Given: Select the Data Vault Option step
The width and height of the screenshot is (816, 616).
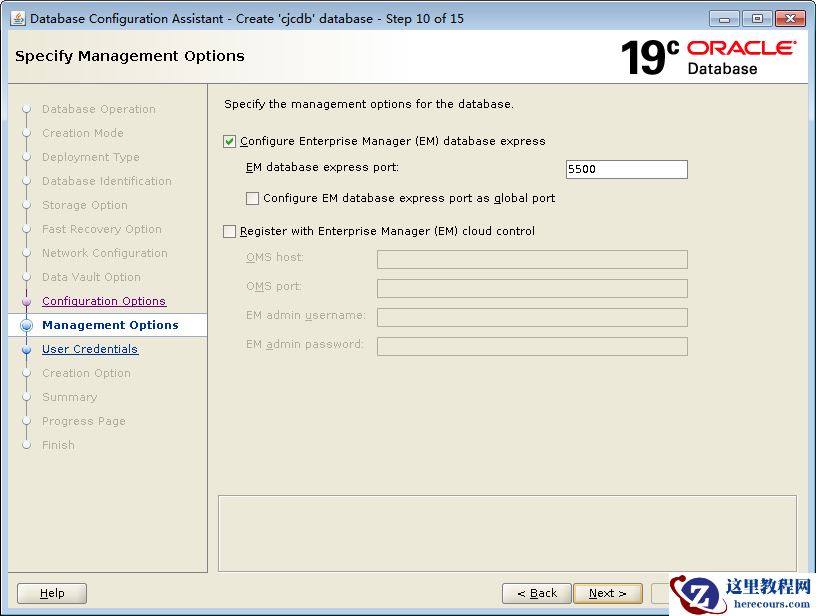Looking at the screenshot, I should pyautogui.click(x=91, y=277).
